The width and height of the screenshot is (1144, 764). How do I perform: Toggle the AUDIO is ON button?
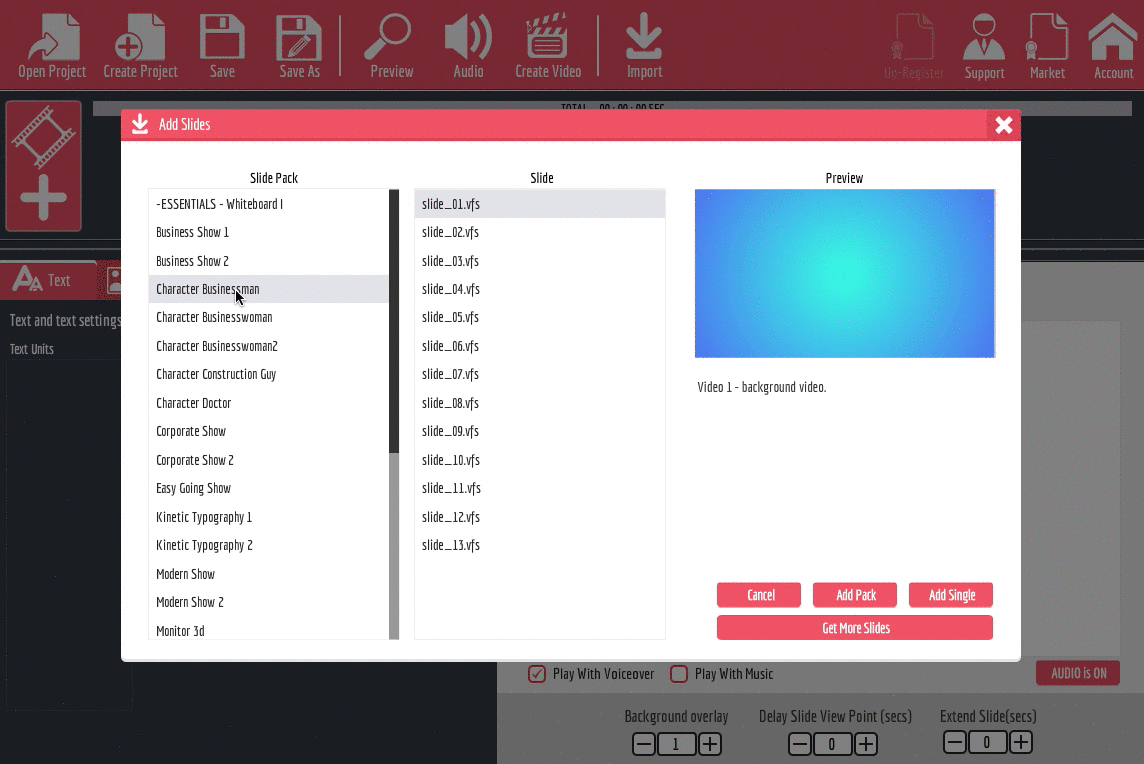pos(1078,673)
